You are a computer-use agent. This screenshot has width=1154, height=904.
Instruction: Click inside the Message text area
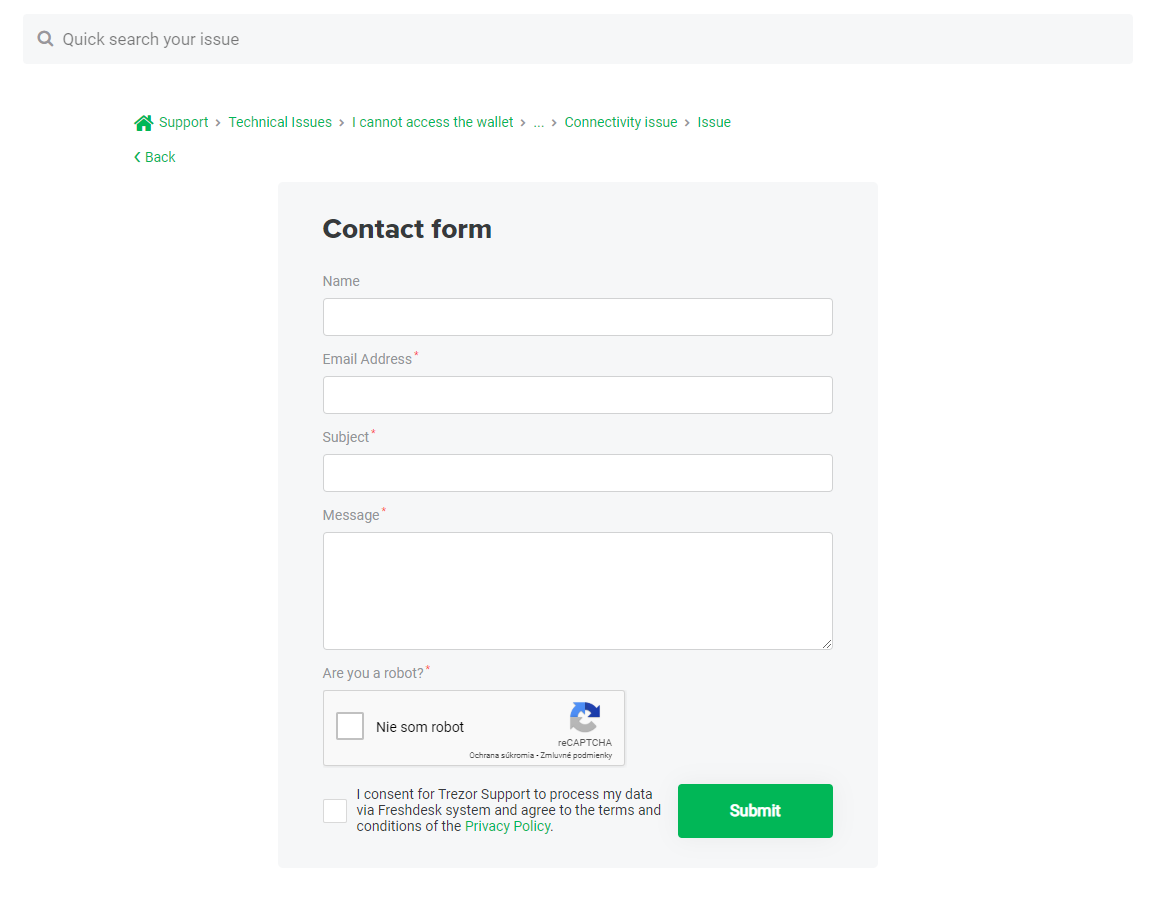click(x=577, y=590)
